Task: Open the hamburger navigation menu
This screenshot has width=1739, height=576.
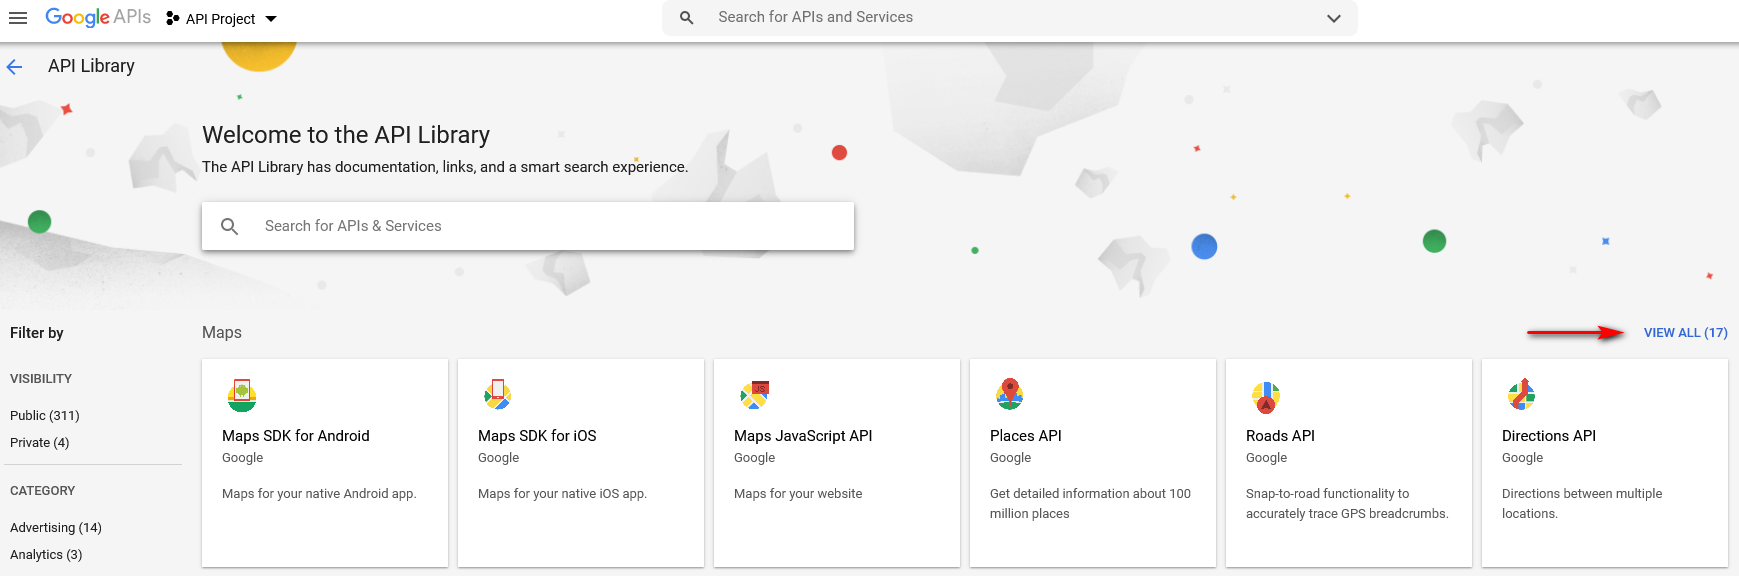Action: pos(18,18)
